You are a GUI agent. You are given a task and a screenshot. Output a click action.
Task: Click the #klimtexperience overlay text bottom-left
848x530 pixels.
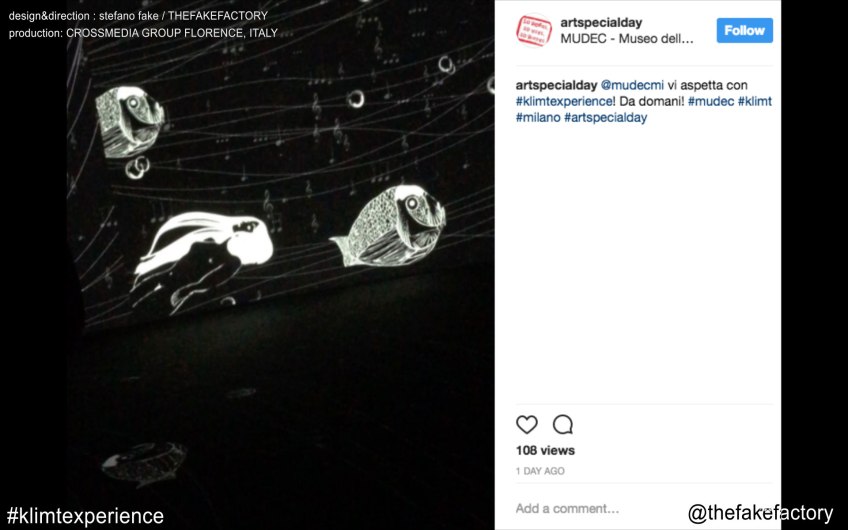pos(85,516)
